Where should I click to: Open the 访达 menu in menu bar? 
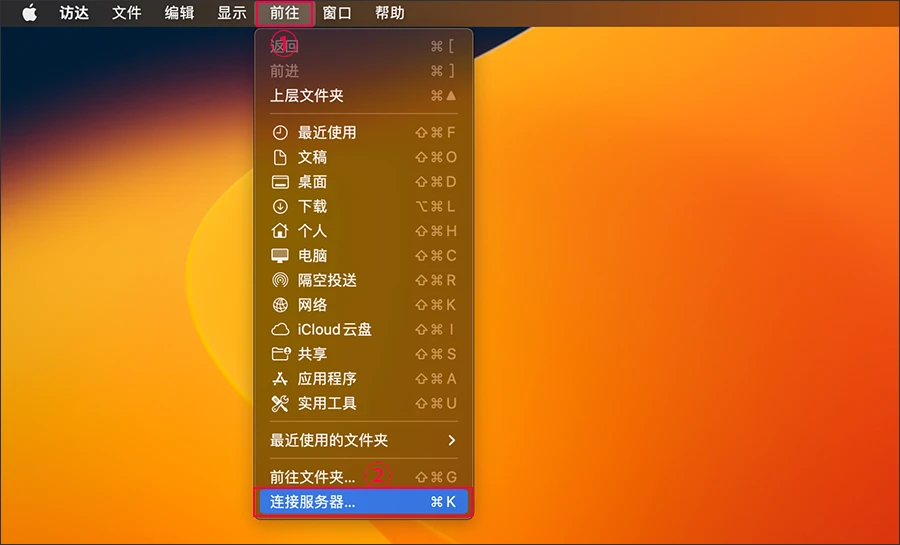(74, 13)
